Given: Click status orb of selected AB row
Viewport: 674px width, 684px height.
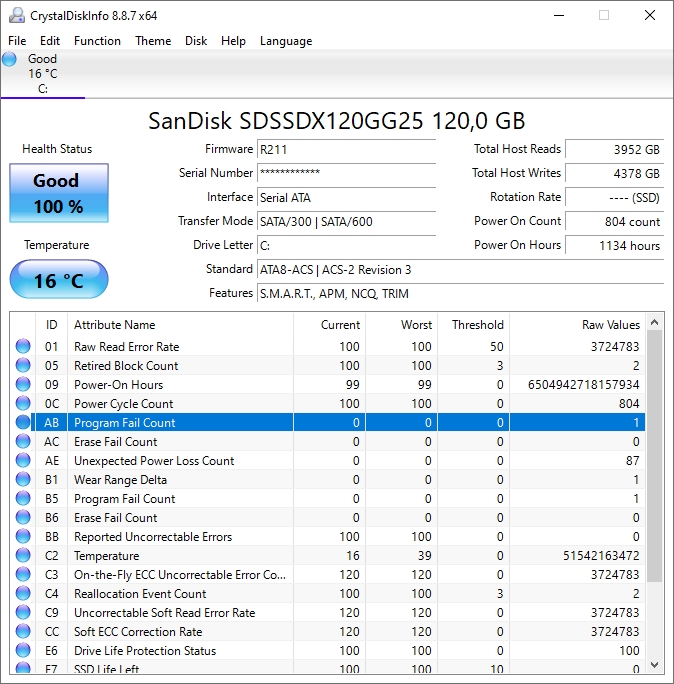Looking at the screenshot, I should coord(23,422).
